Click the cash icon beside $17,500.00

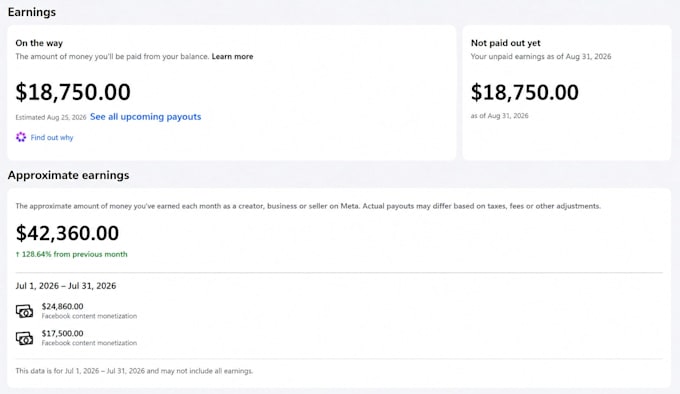click(24, 338)
